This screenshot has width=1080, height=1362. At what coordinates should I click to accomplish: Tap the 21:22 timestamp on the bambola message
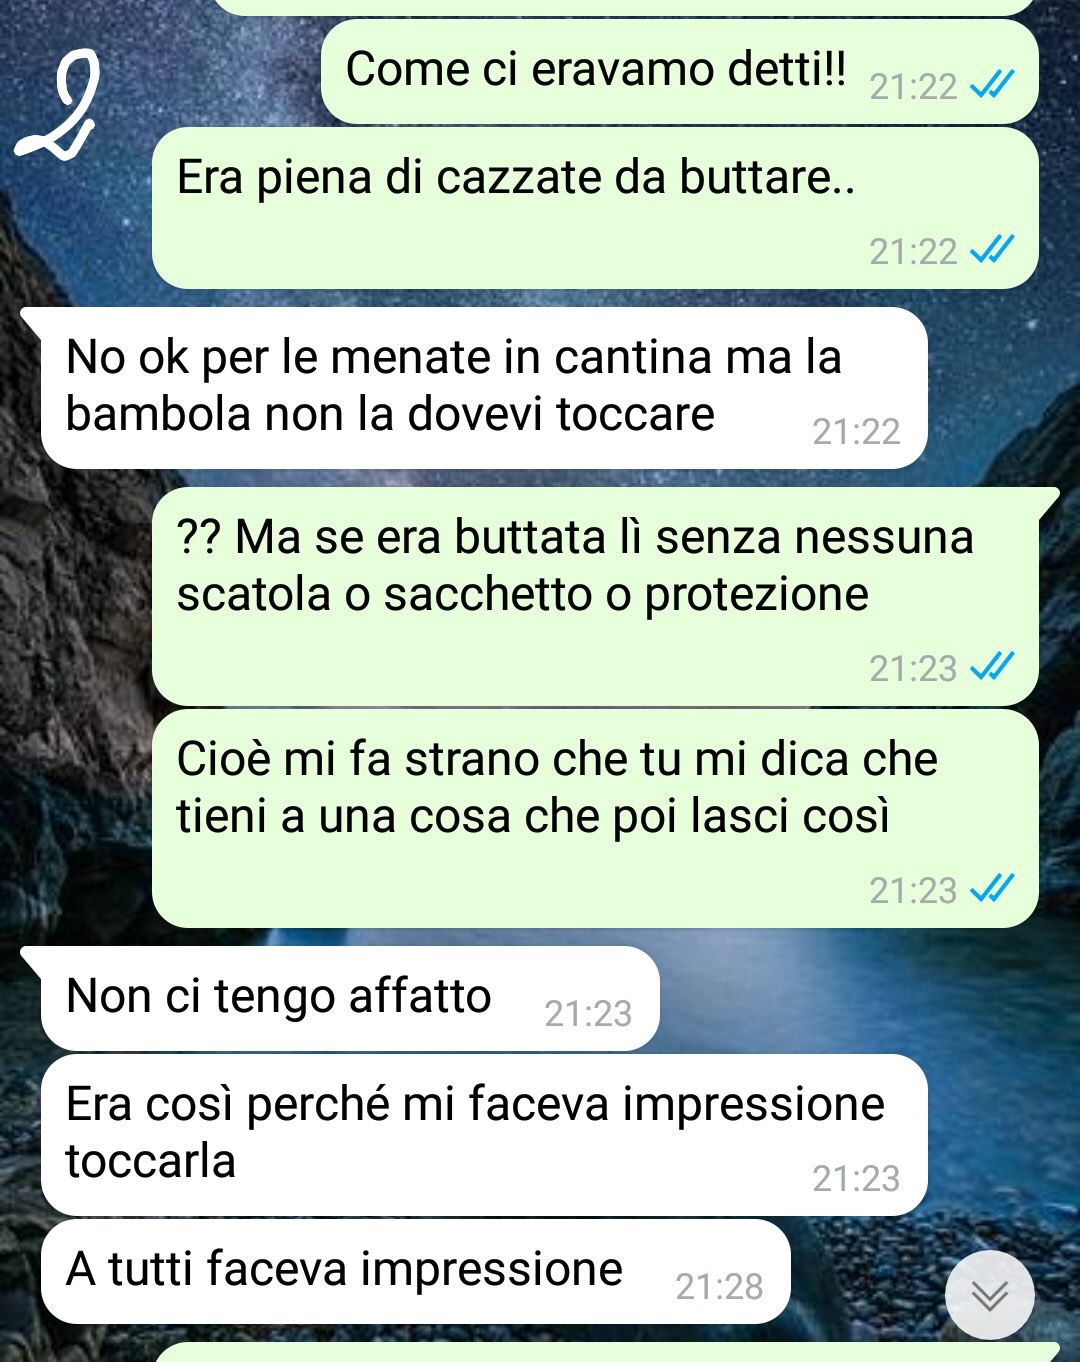click(856, 431)
